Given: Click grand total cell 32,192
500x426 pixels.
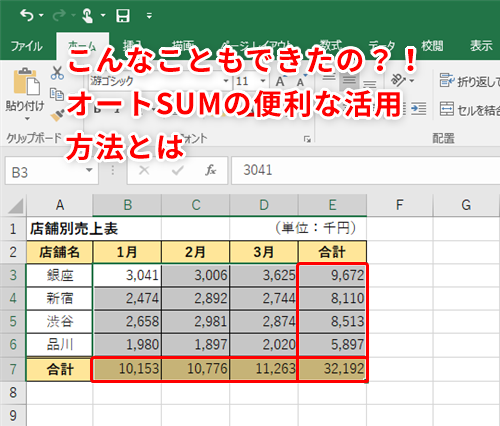Looking at the screenshot, I should click(x=332, y=369).
